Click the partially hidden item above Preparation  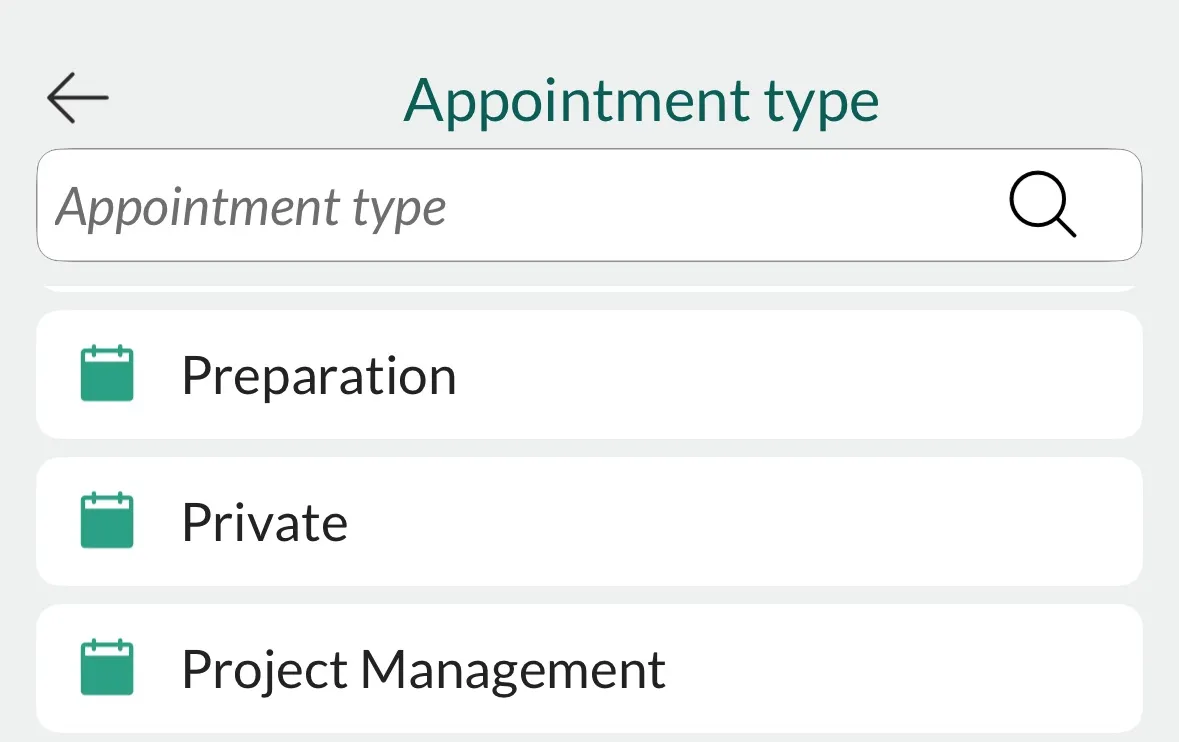(x=588, y=289)
